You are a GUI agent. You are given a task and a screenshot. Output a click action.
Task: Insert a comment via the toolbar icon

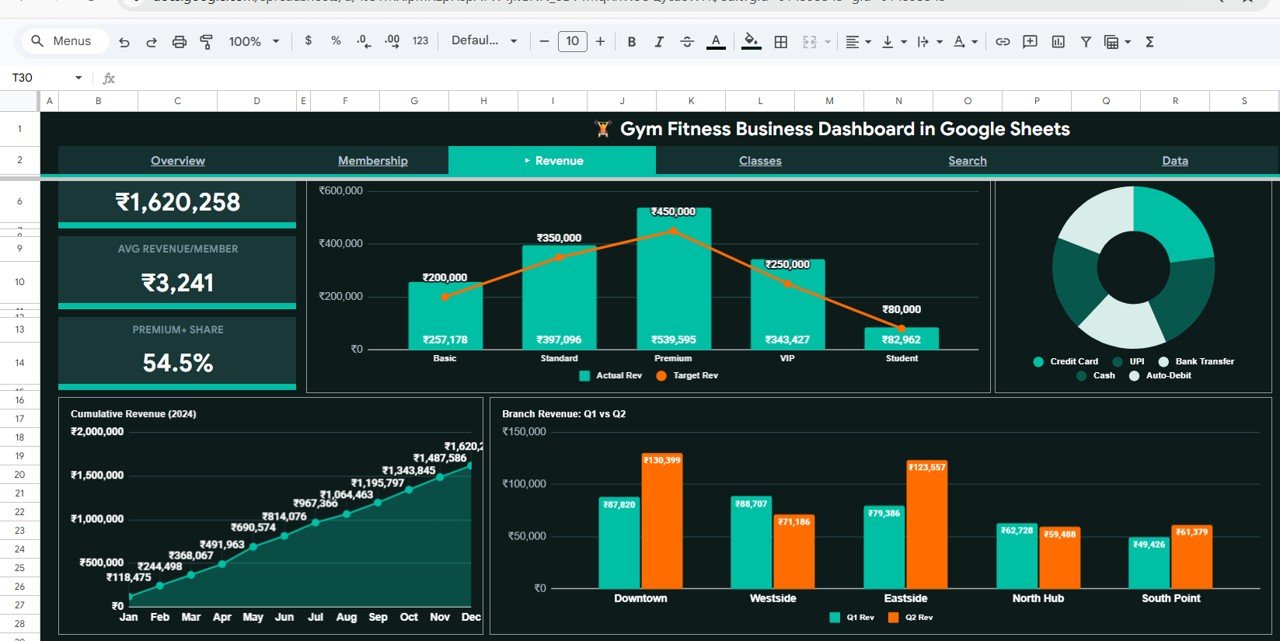click(x=1030, y=41)
